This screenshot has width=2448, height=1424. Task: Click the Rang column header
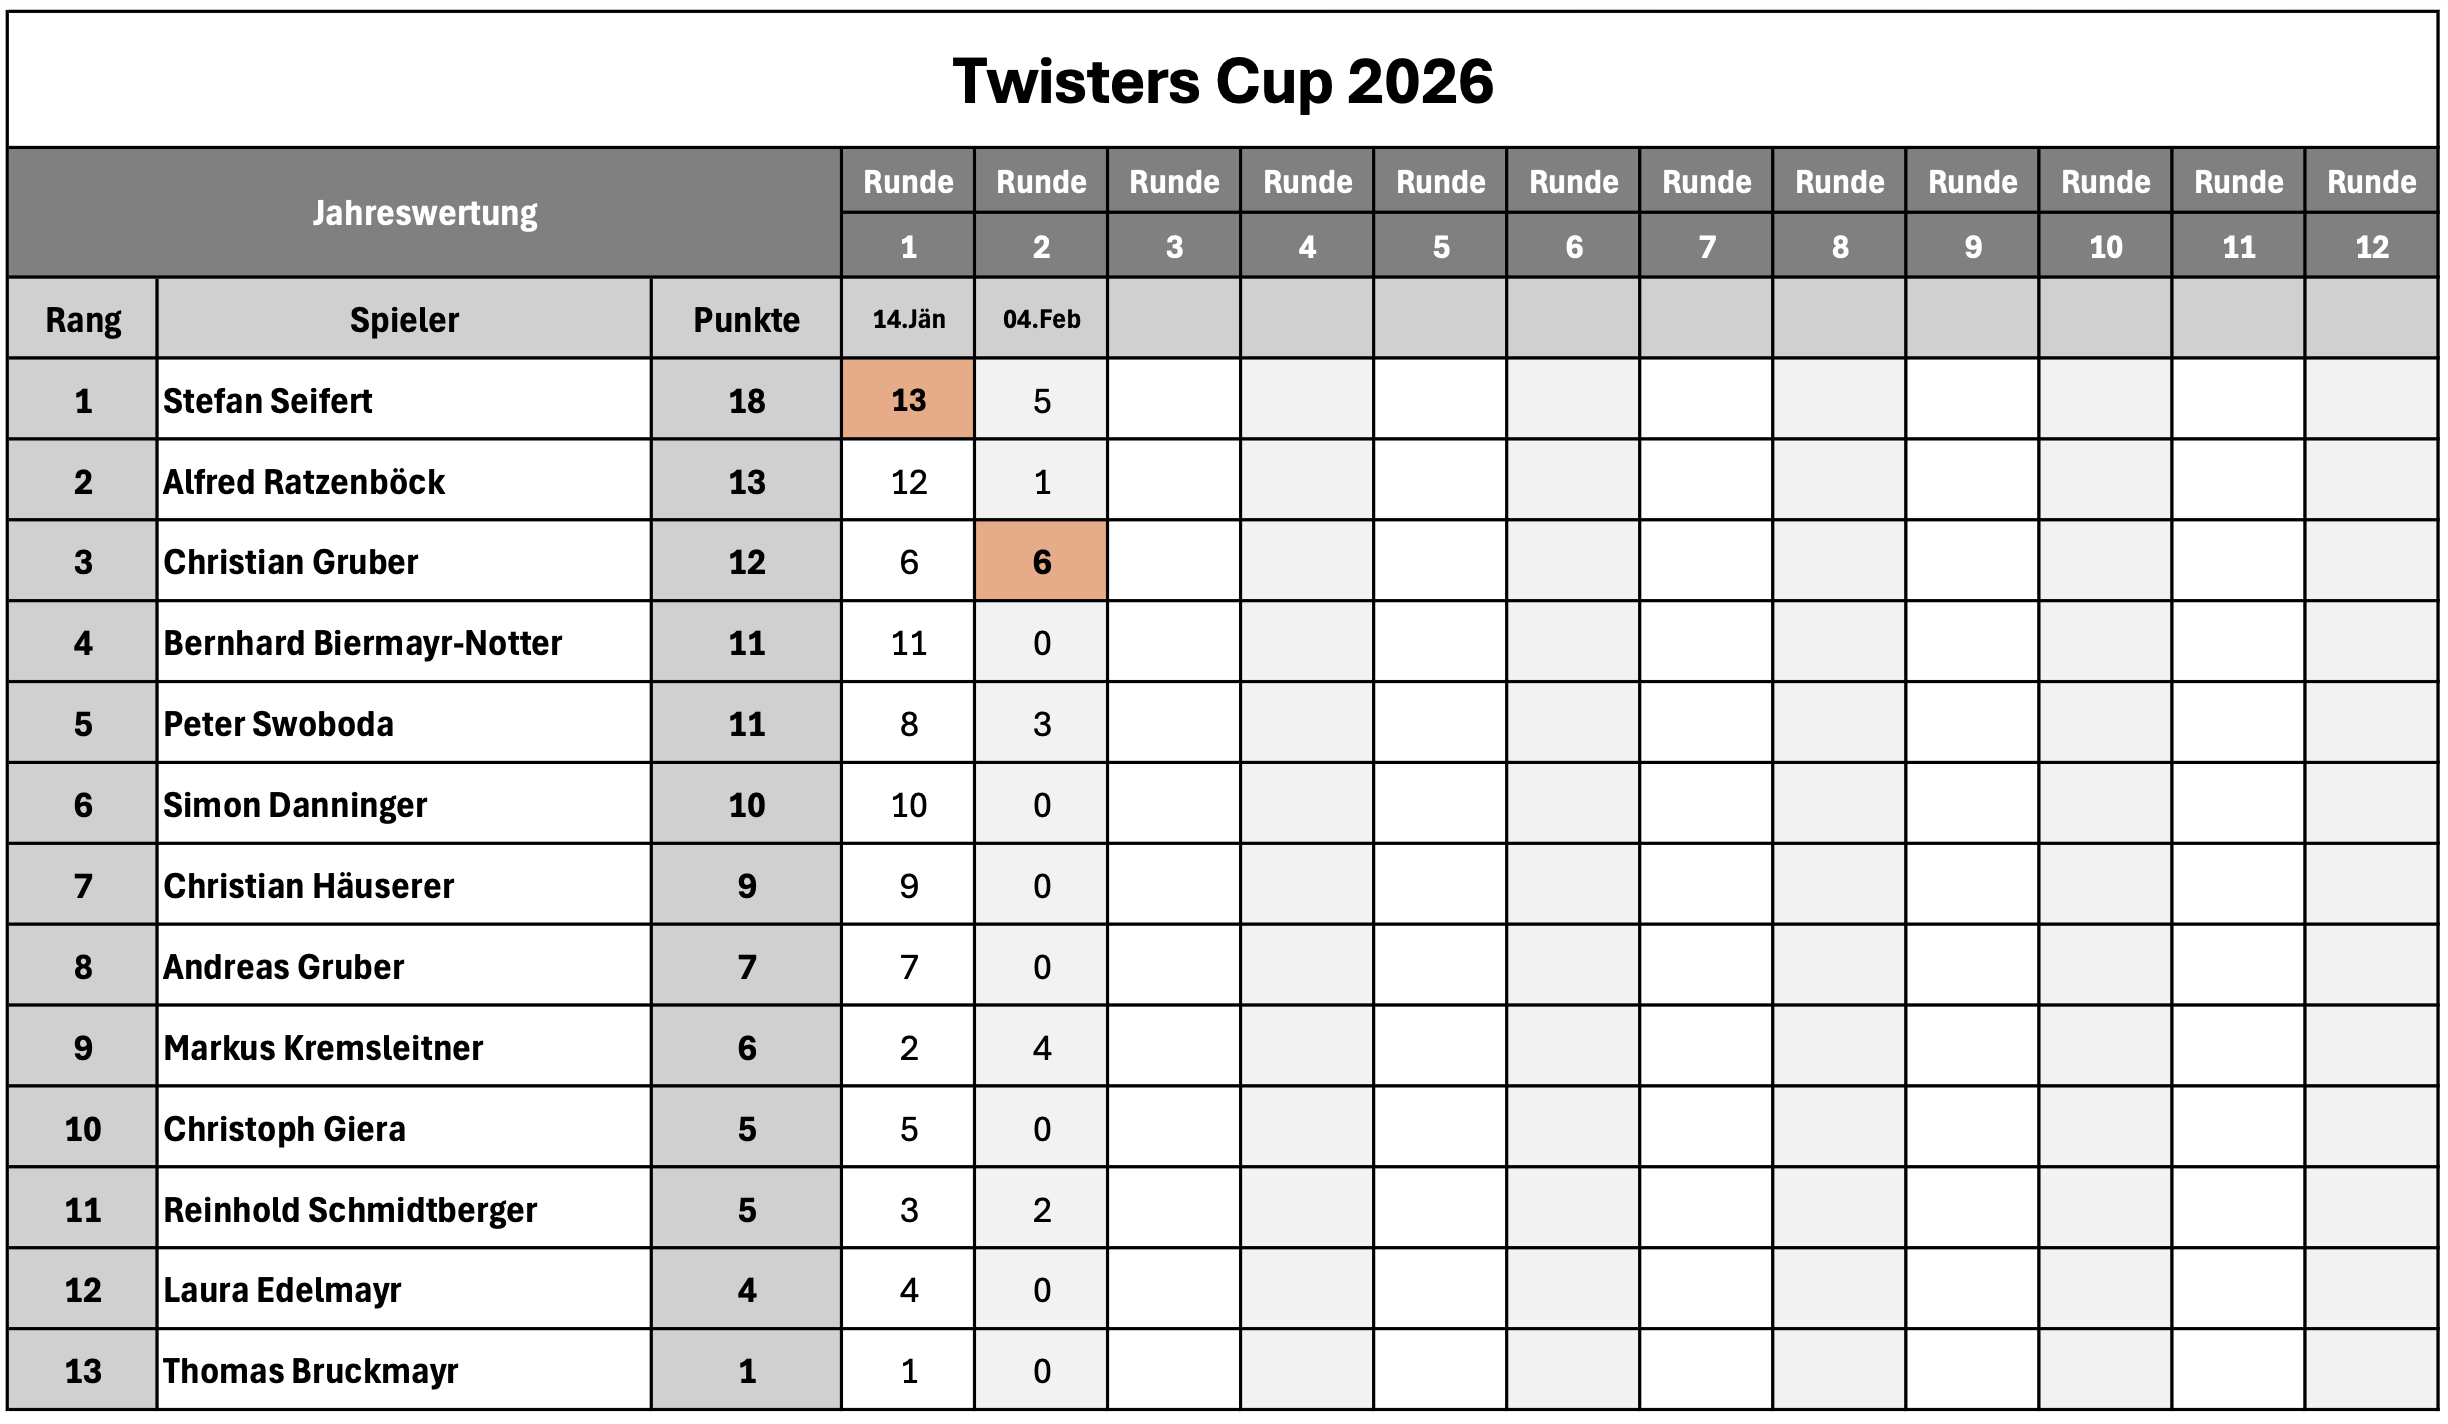point(83,320)
